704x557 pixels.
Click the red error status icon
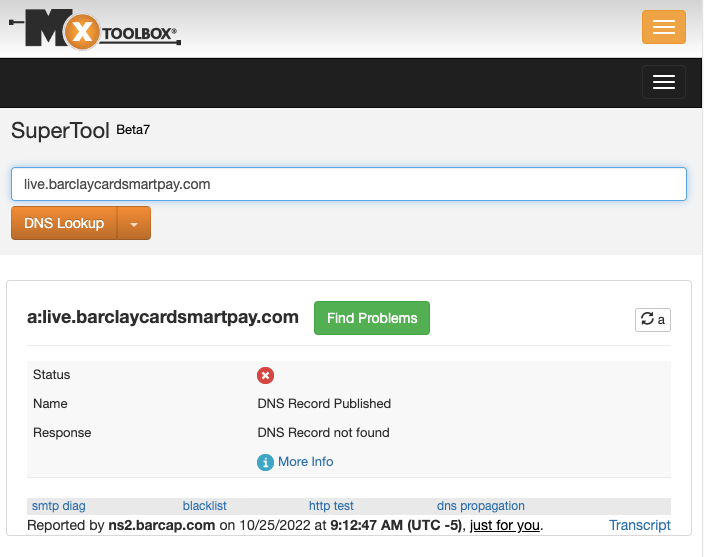click(265, 375)
